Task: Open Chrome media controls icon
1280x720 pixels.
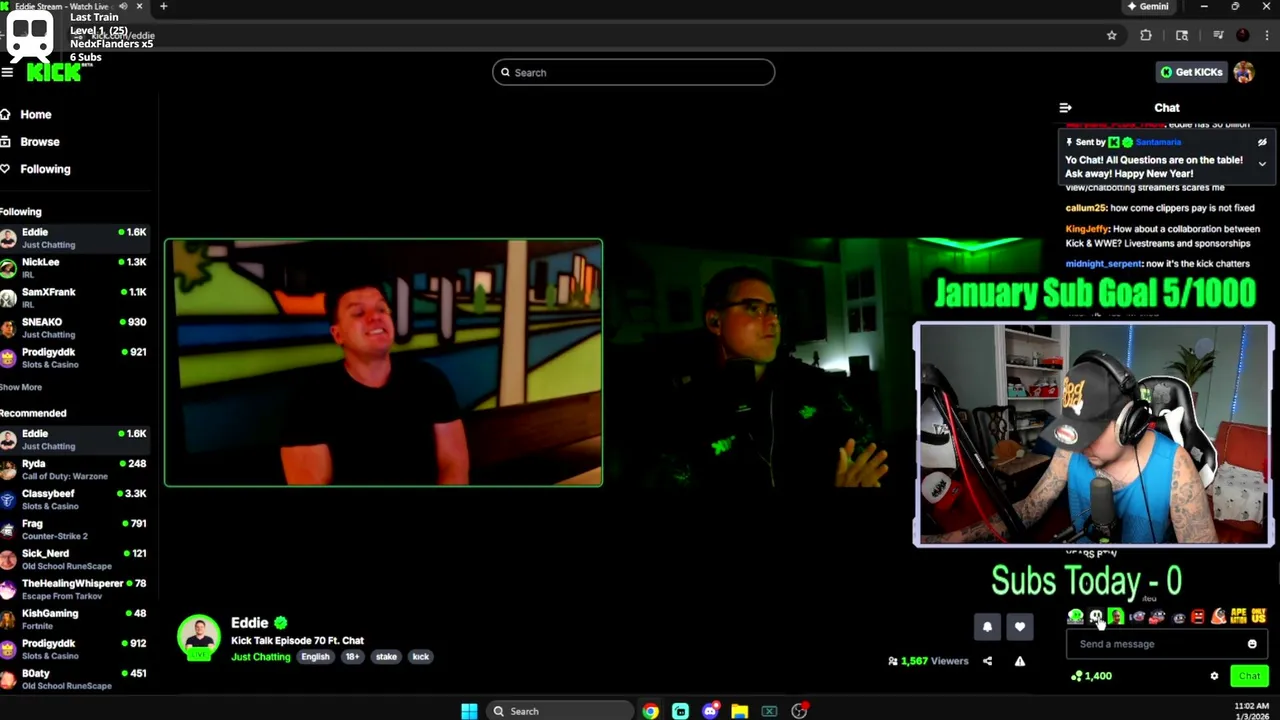Action: pos(1218,35)
